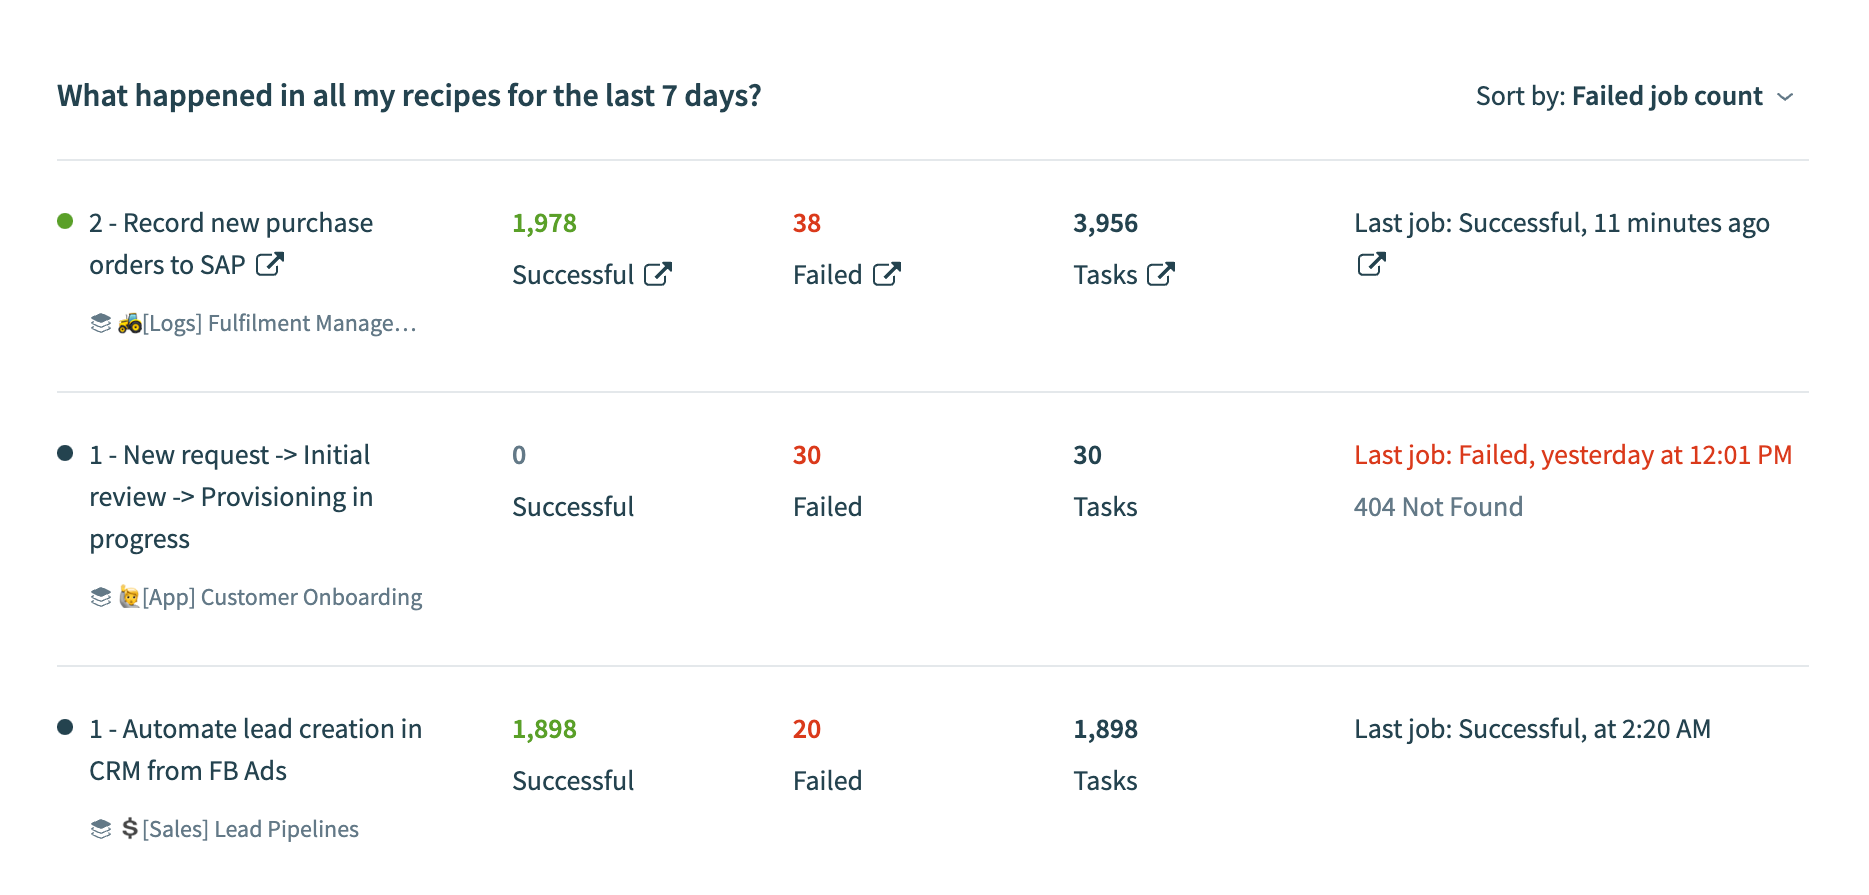Open Sort by Failed job count dropdown
The height and width of the screenshot is (895, 1869).
click(x=1666, y=97)
